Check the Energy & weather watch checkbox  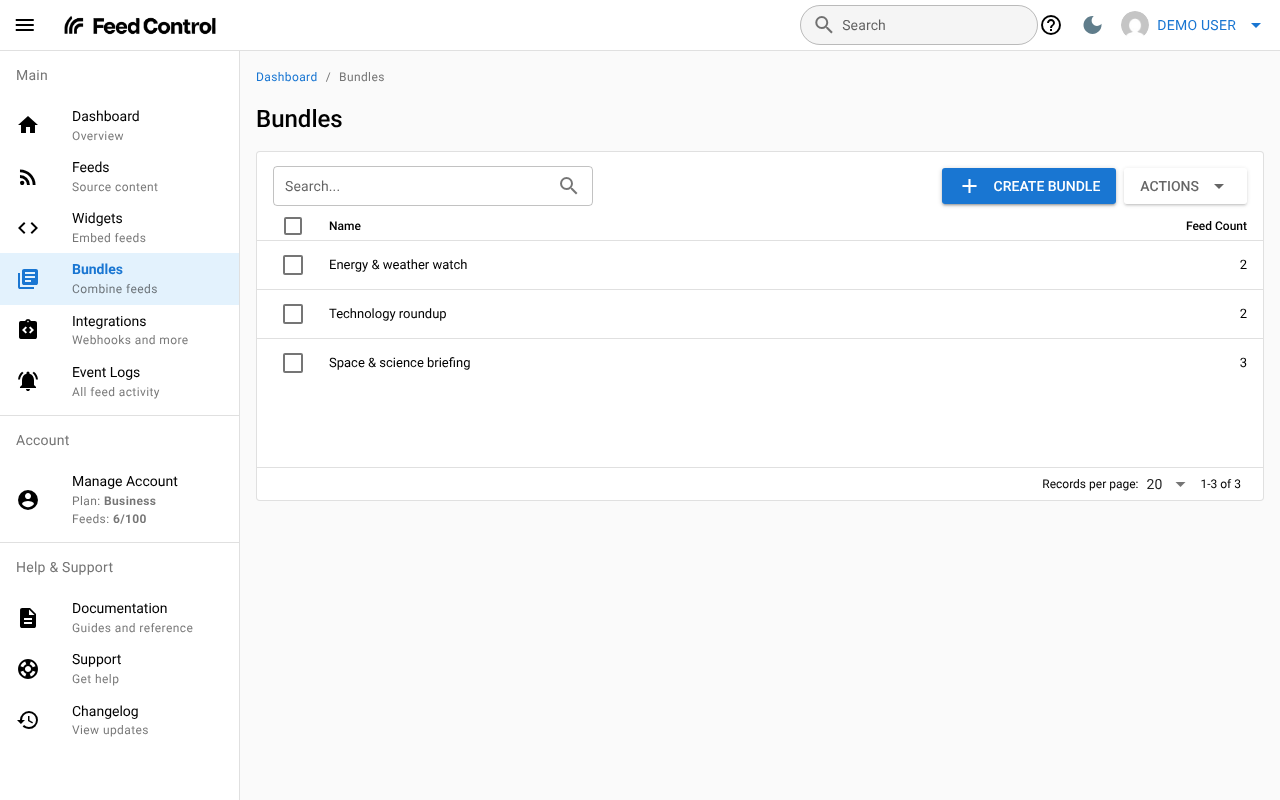tap(293, 265)
